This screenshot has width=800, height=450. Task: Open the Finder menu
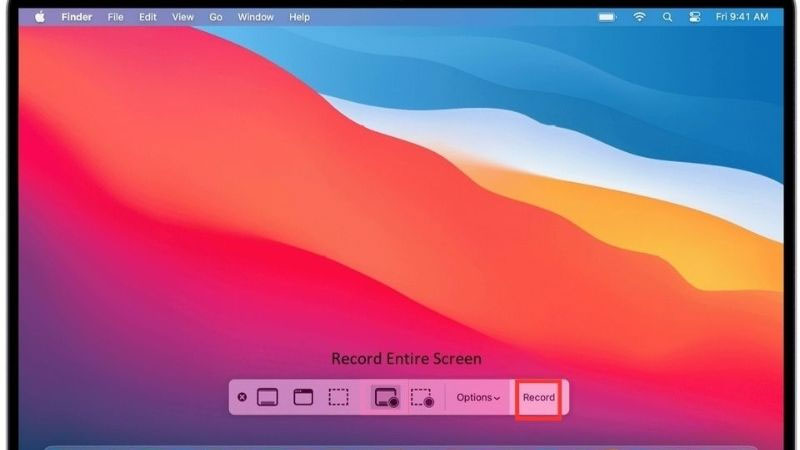[76, 17]
